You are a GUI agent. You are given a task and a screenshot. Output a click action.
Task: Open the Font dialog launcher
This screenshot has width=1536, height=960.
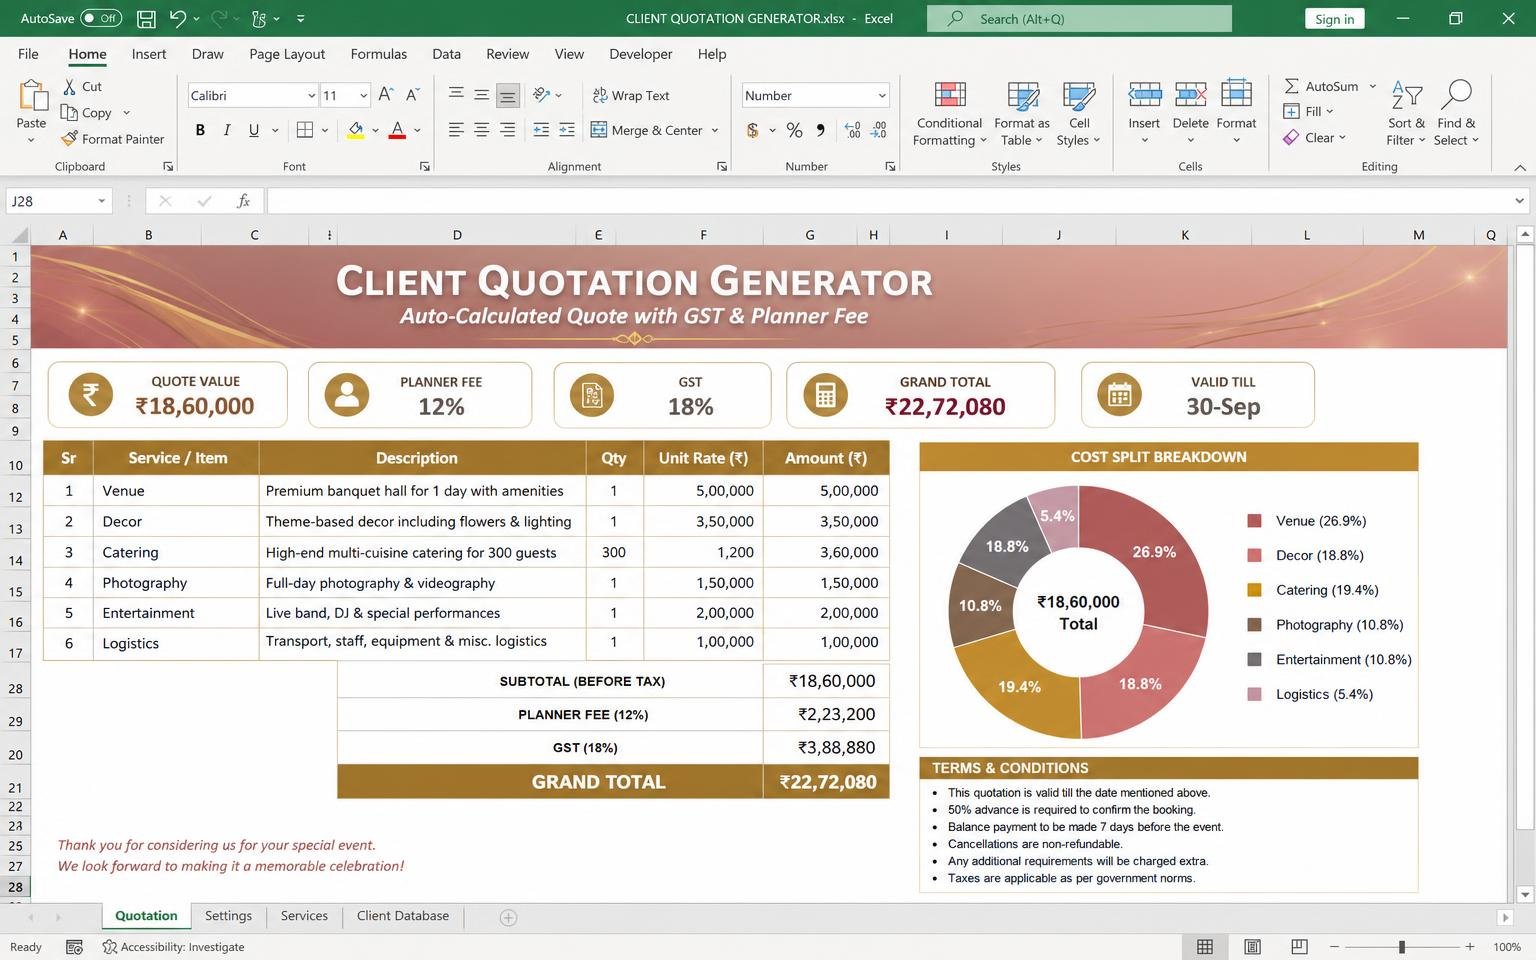[x=425, y=167]
